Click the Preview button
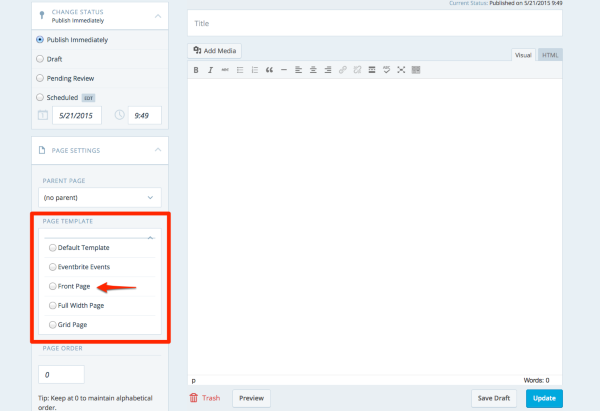 pos(251,398)
